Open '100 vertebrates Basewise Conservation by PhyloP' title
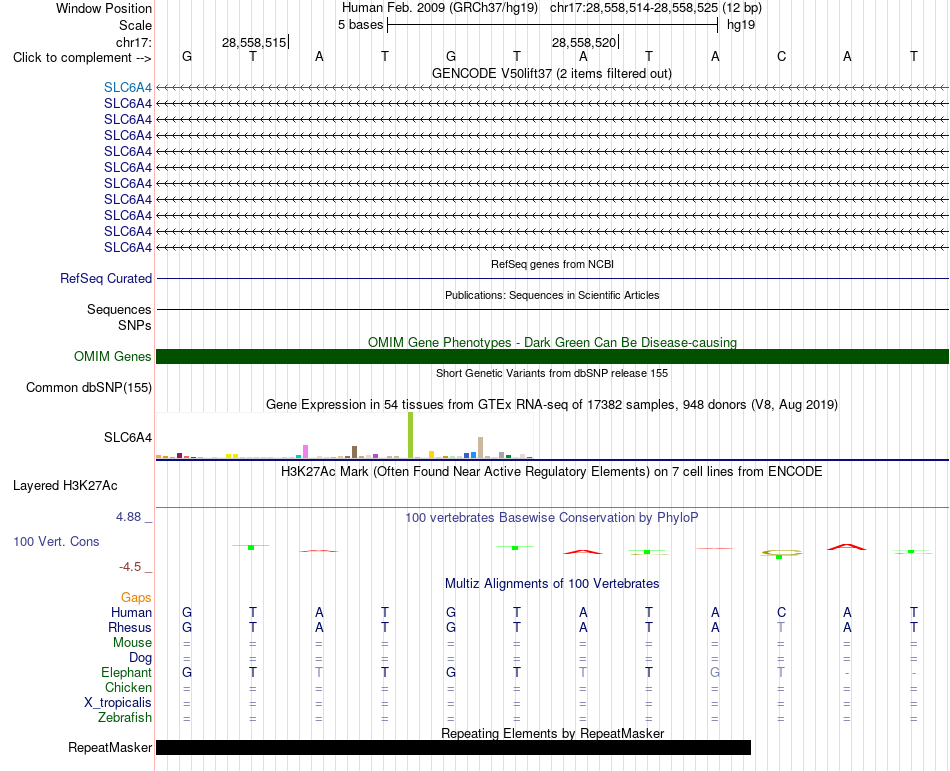 552,517
